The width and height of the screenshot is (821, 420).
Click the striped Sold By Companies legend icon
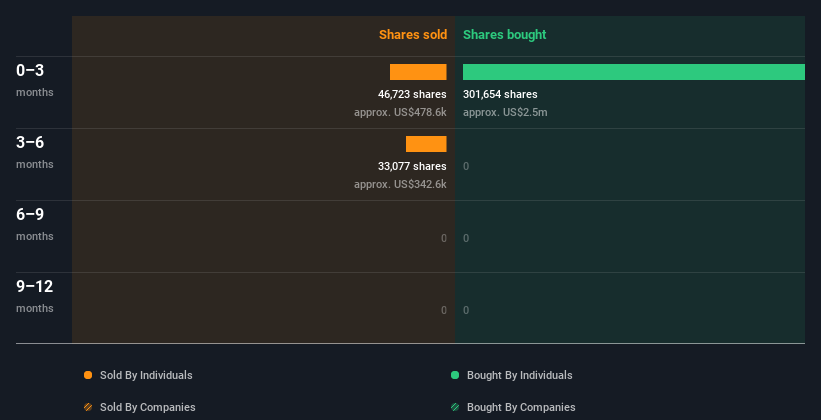tap(88, 407)
